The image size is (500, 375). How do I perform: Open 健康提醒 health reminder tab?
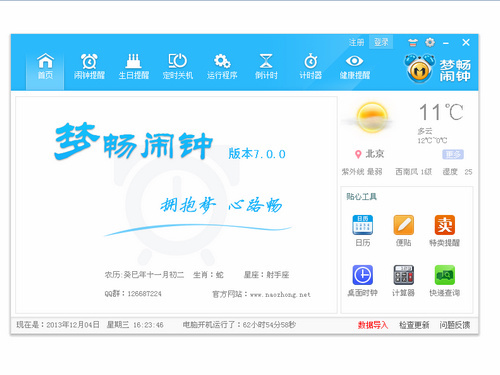click(355, 67)
